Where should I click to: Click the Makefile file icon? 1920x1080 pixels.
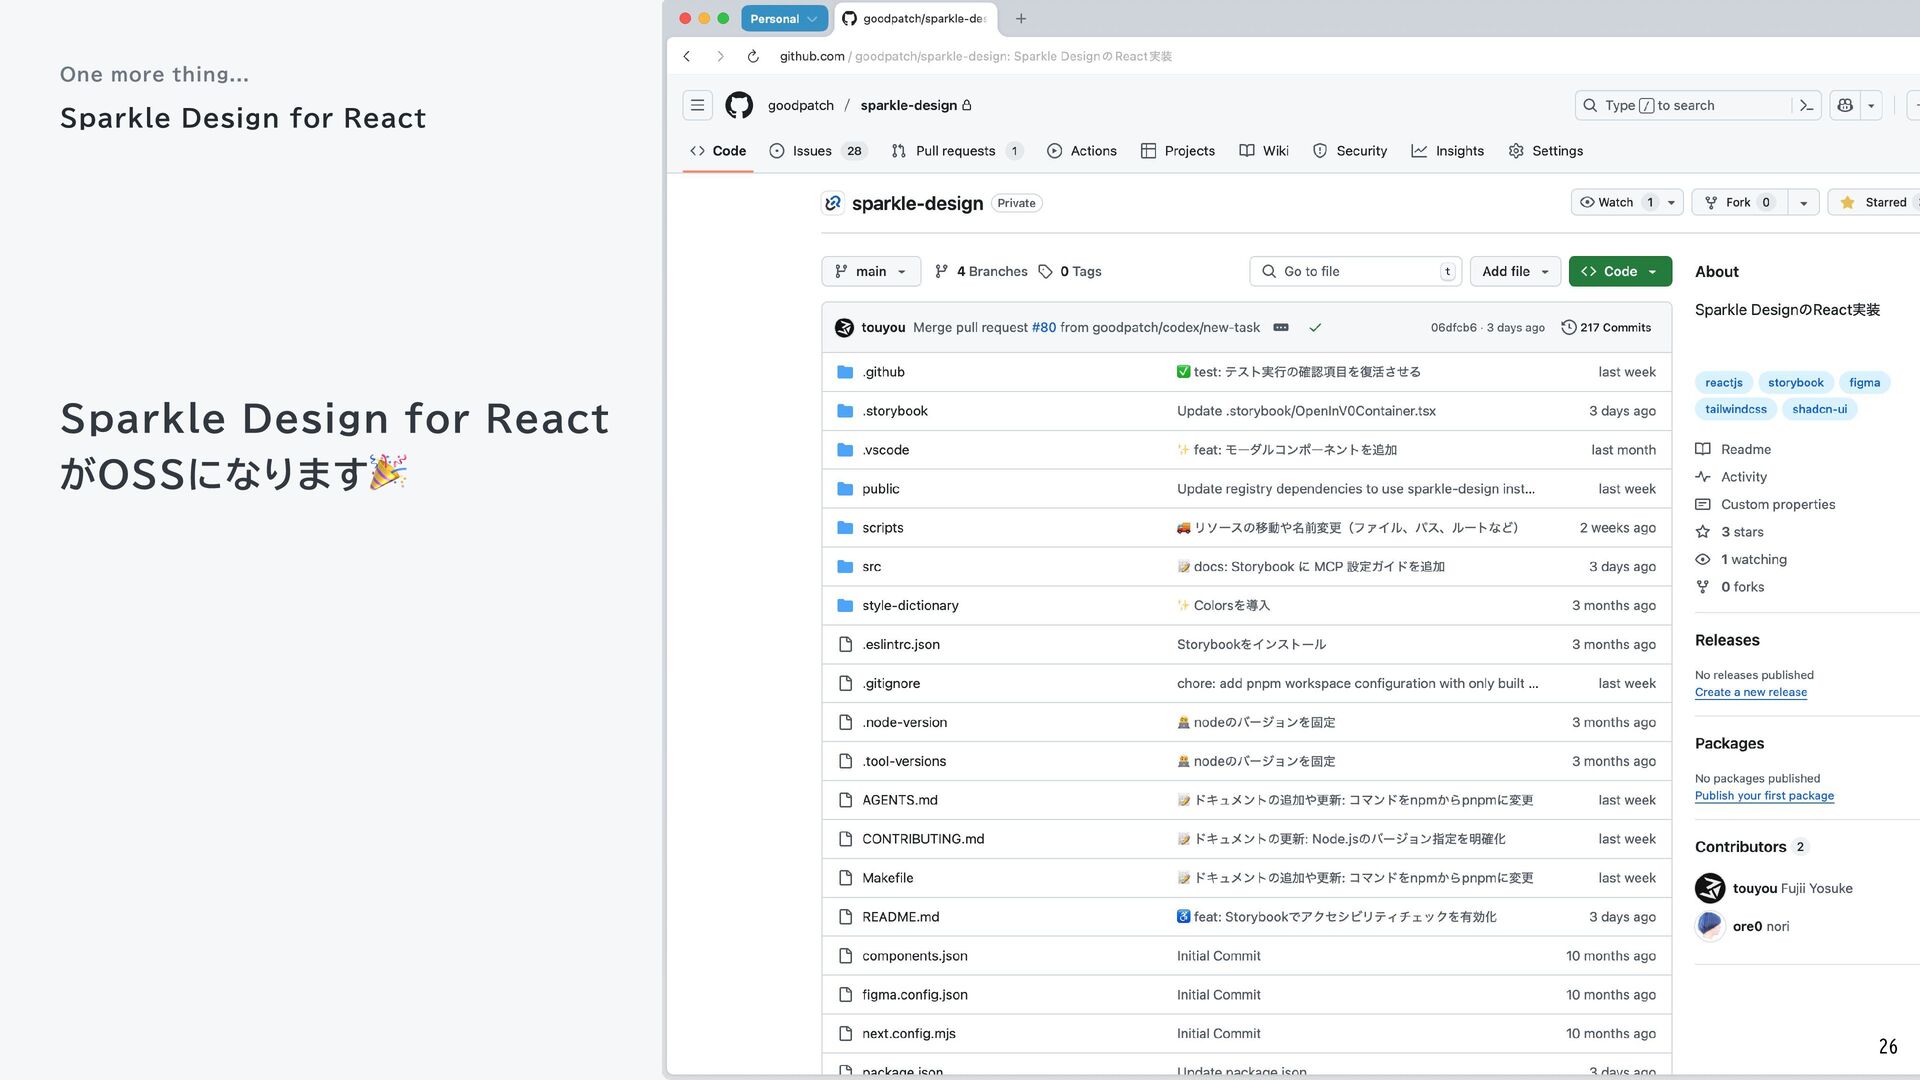[x=845, y=878]
